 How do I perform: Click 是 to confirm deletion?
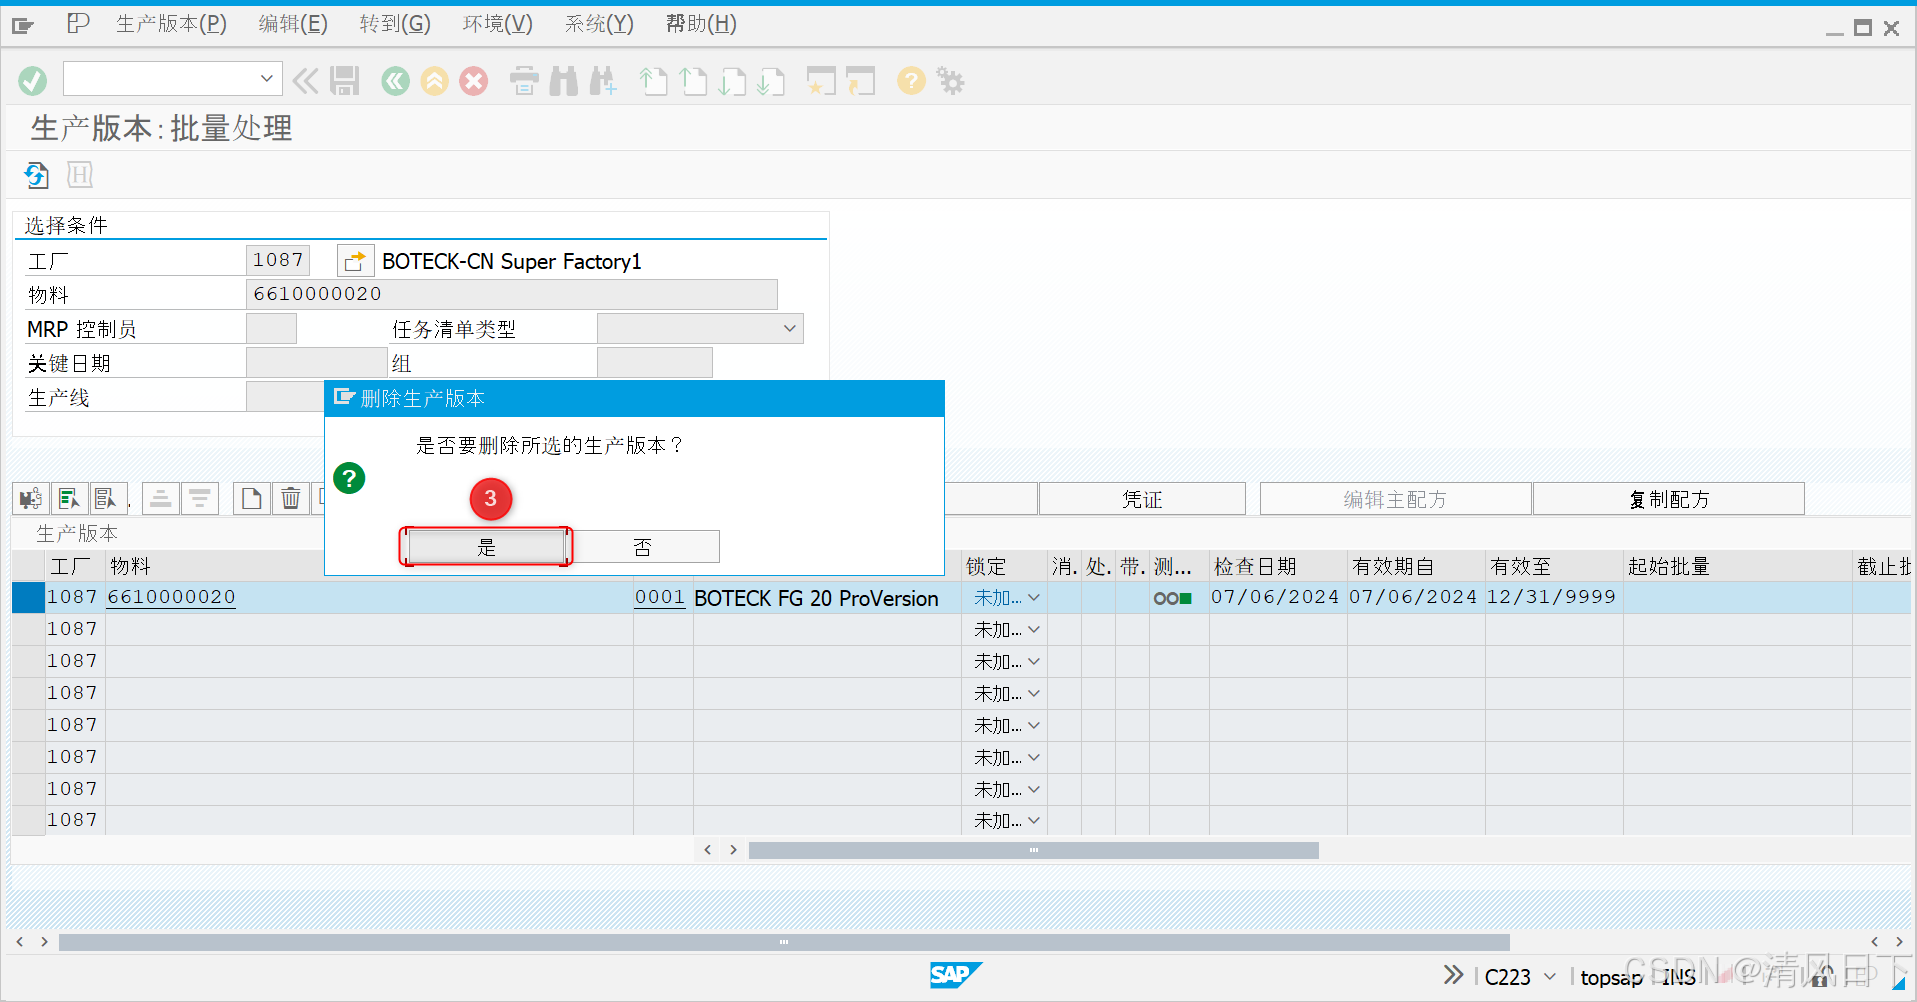(x=486, y=547)
